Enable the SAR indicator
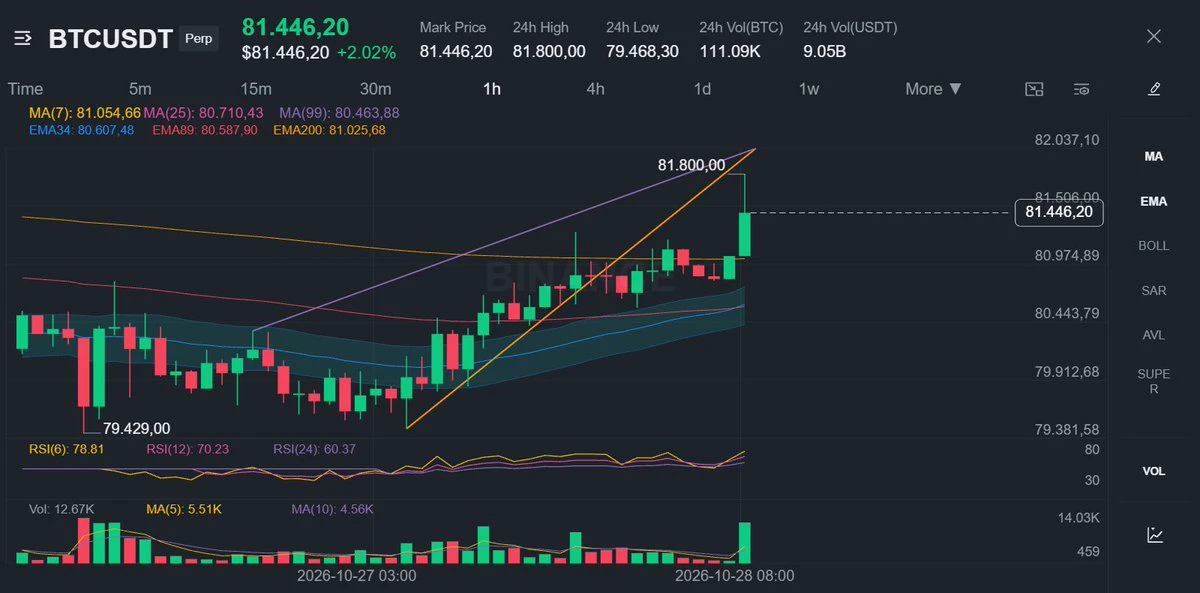 (x=1154, y=291)
